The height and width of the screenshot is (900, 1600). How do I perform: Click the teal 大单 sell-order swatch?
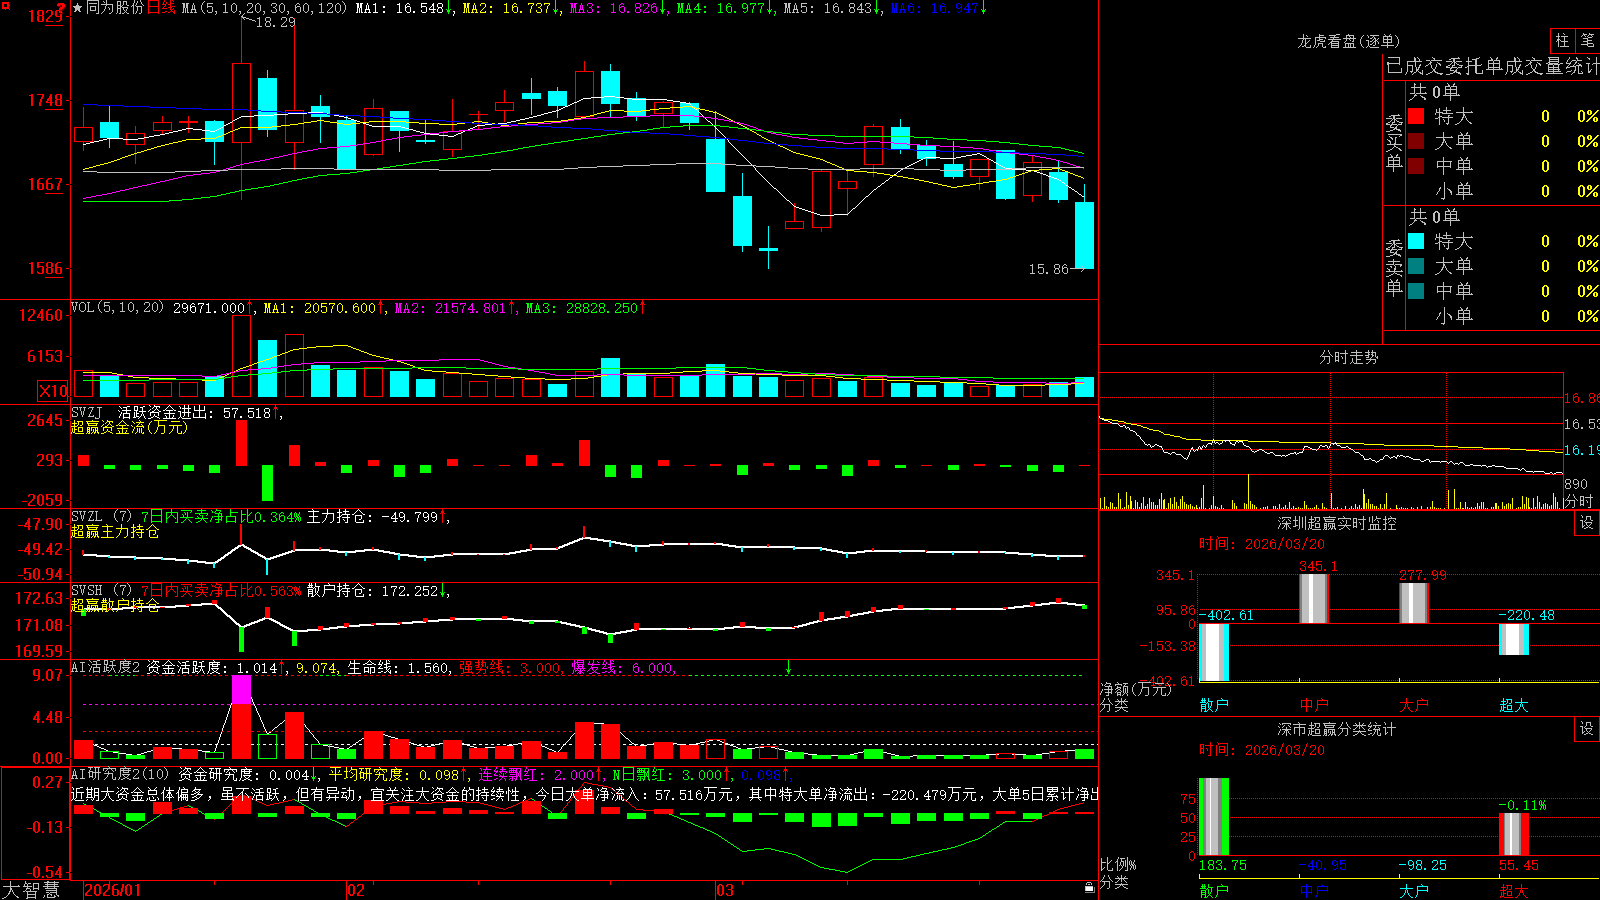point(1416,266)
